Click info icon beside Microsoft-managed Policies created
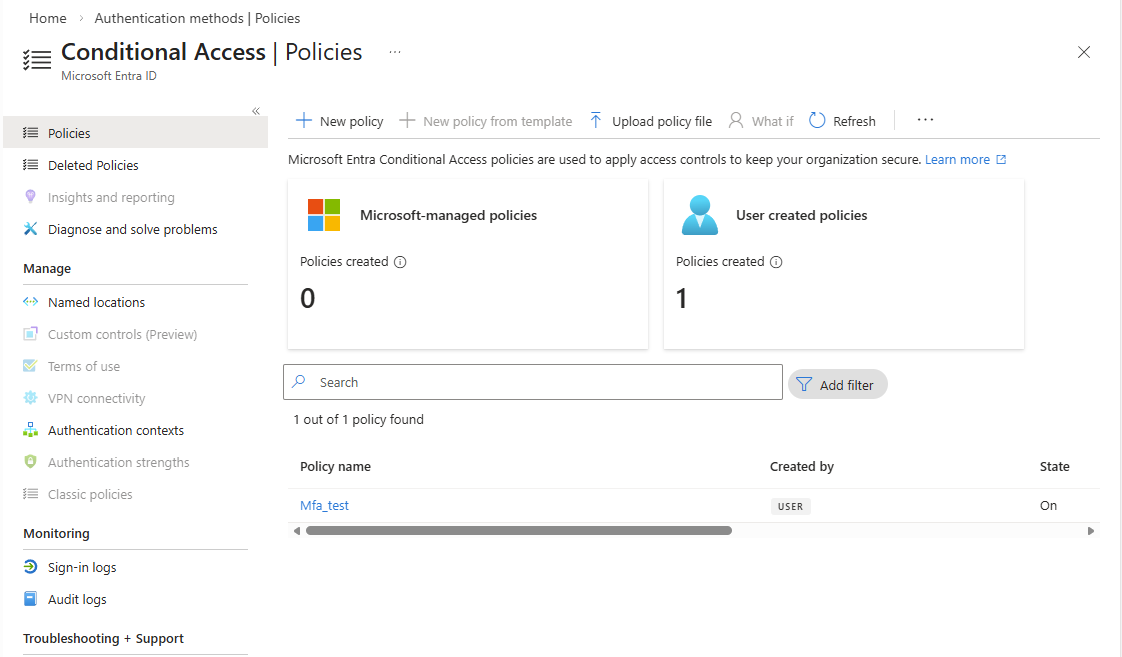The height and width of the screenshot is (657, 1122). click(400, 262)
